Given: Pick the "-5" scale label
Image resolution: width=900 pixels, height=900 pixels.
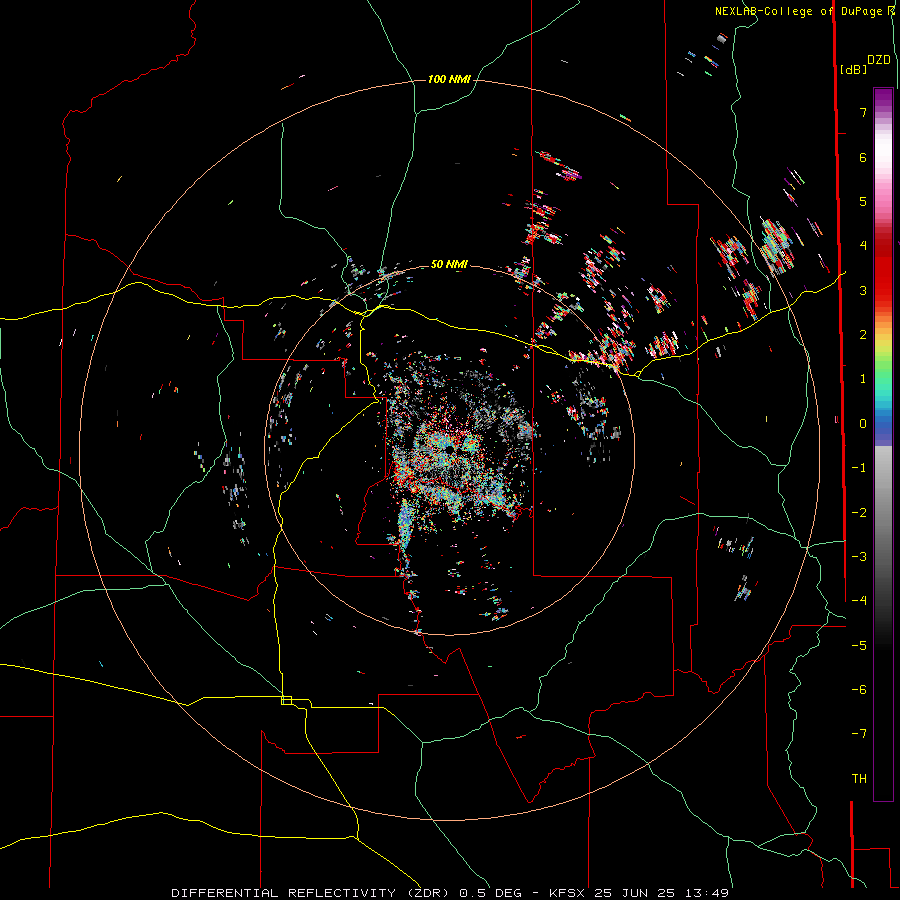Looking at the screenshot, I should [859, 645].
